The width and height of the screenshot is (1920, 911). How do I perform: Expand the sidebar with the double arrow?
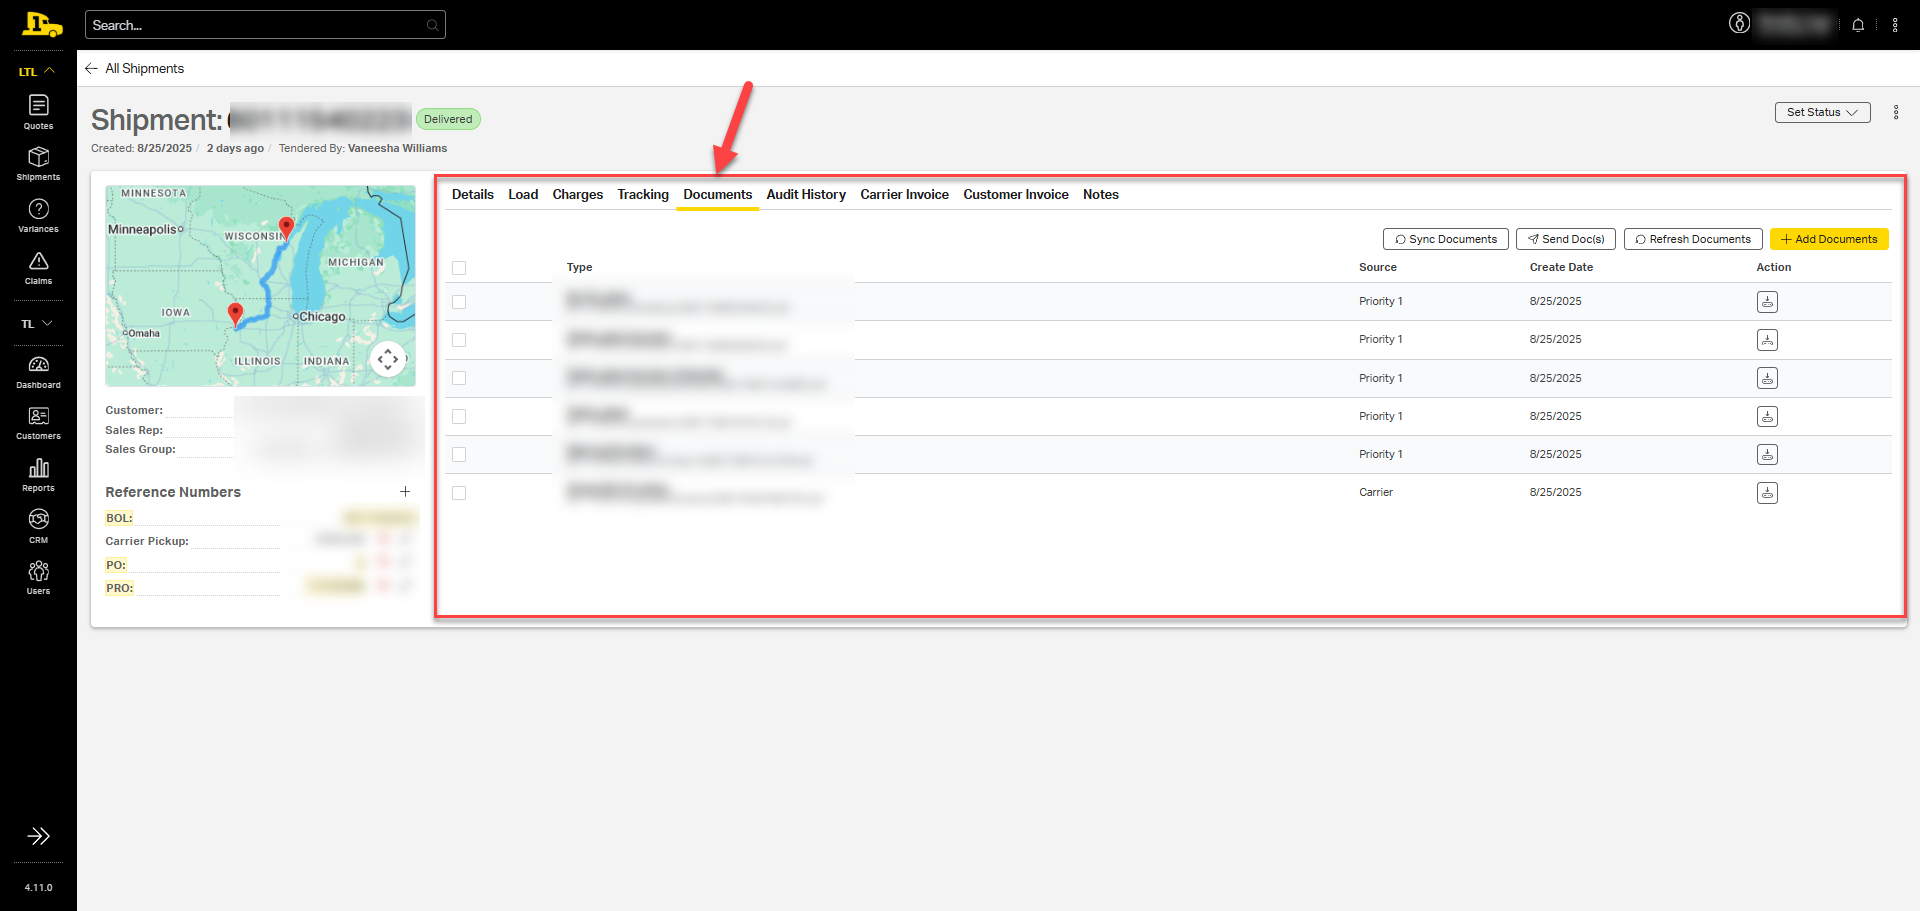[x=38, y=836]
